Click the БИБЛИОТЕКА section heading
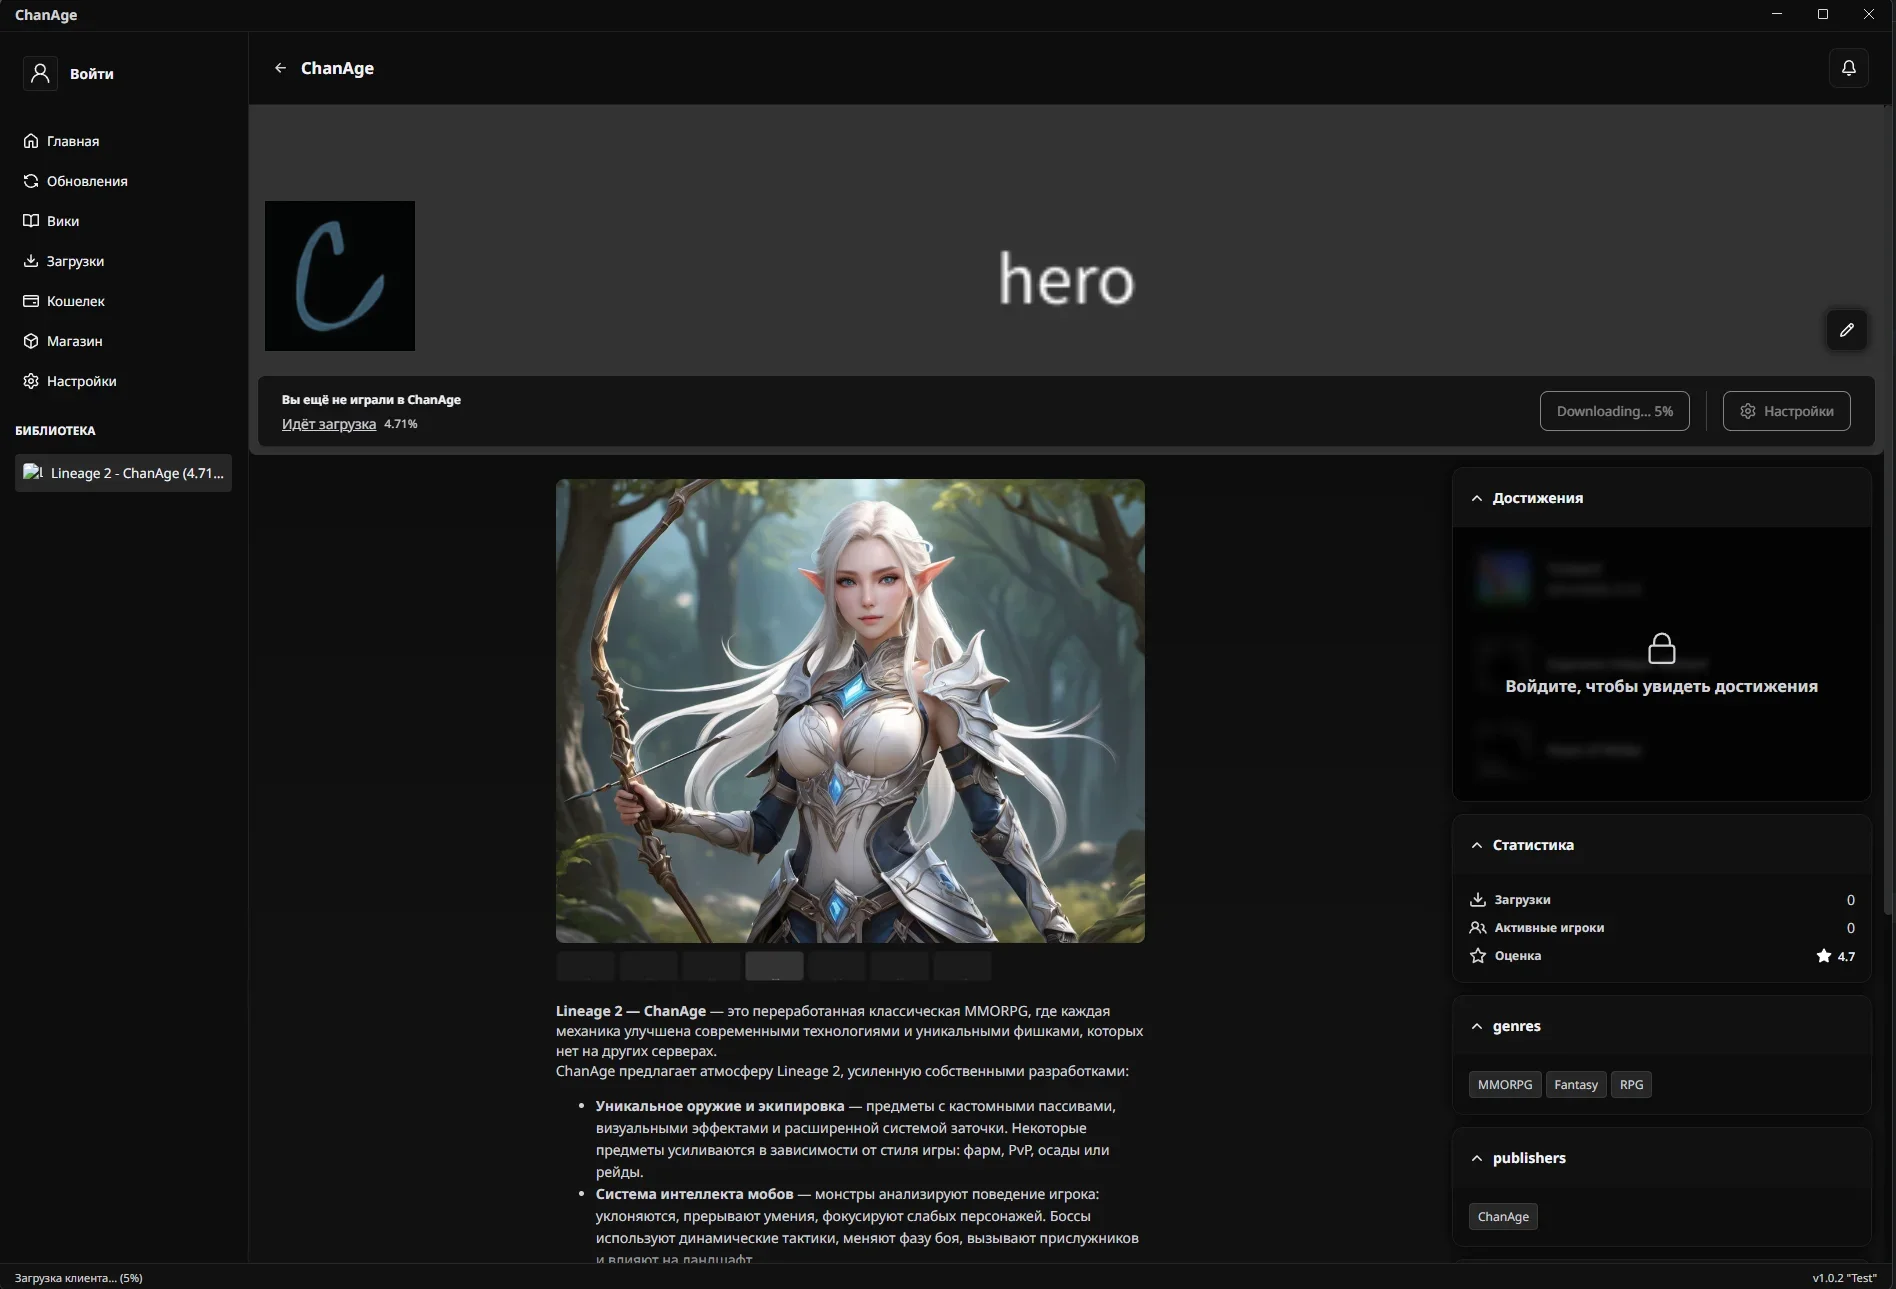Viewport: 1896px width, 1289px height. point(55,431)
